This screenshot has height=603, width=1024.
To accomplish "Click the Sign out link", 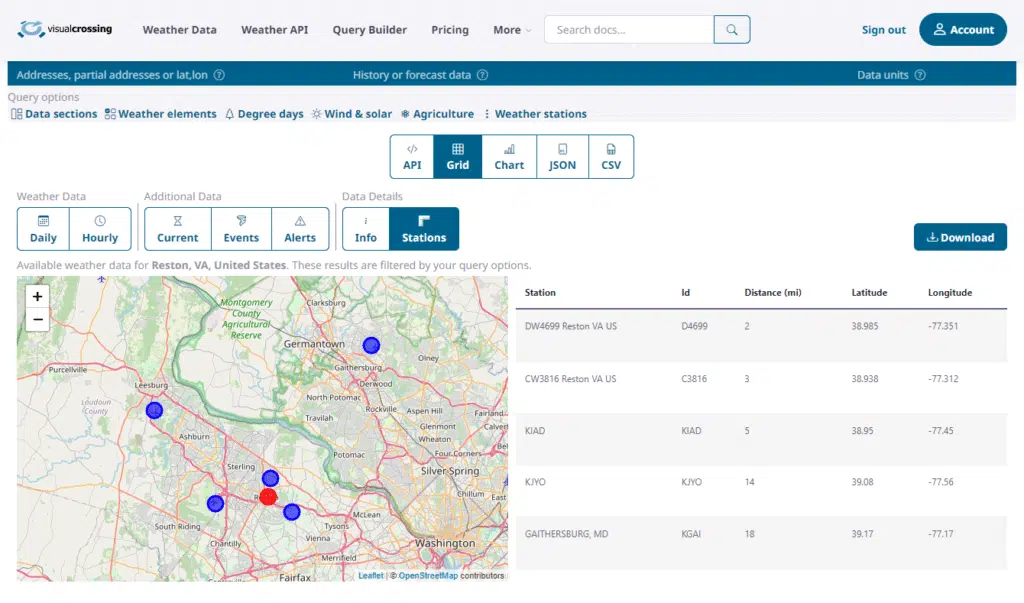I will pos(883,30).
